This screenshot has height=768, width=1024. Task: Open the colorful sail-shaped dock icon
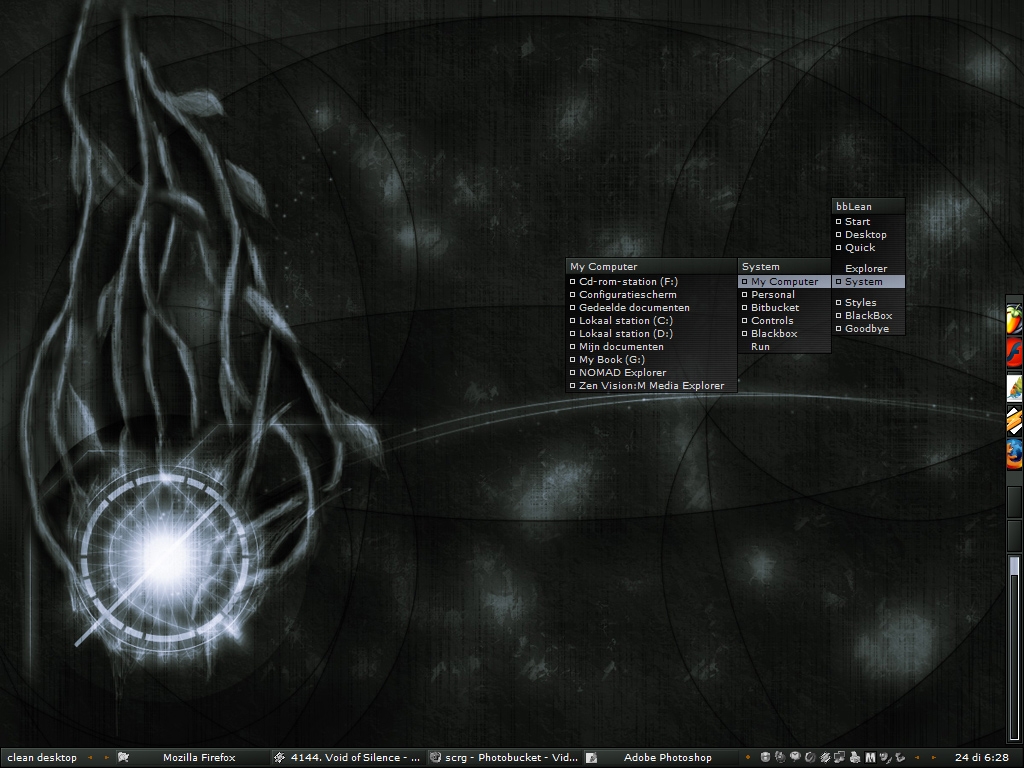pos(1014,387)
